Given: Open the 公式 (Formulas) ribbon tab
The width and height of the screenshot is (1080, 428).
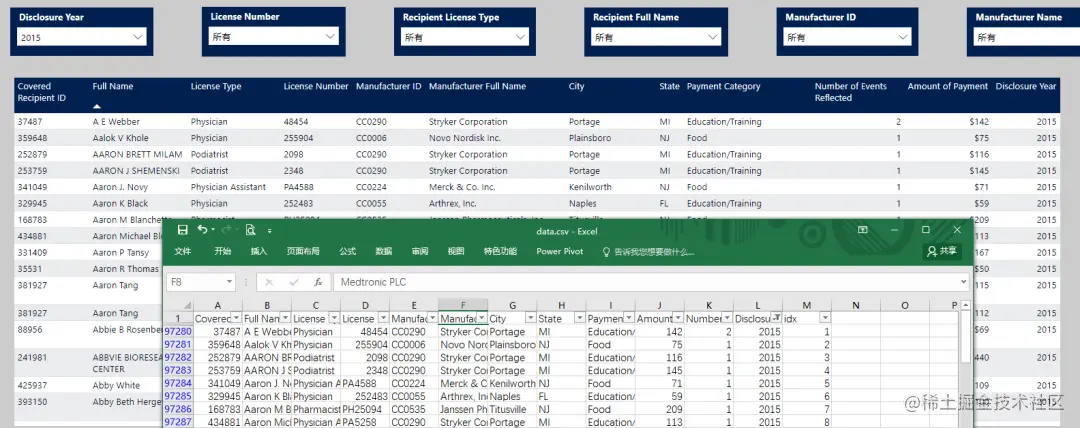Looking at the screenshot, I should click(x=348, y=252).
